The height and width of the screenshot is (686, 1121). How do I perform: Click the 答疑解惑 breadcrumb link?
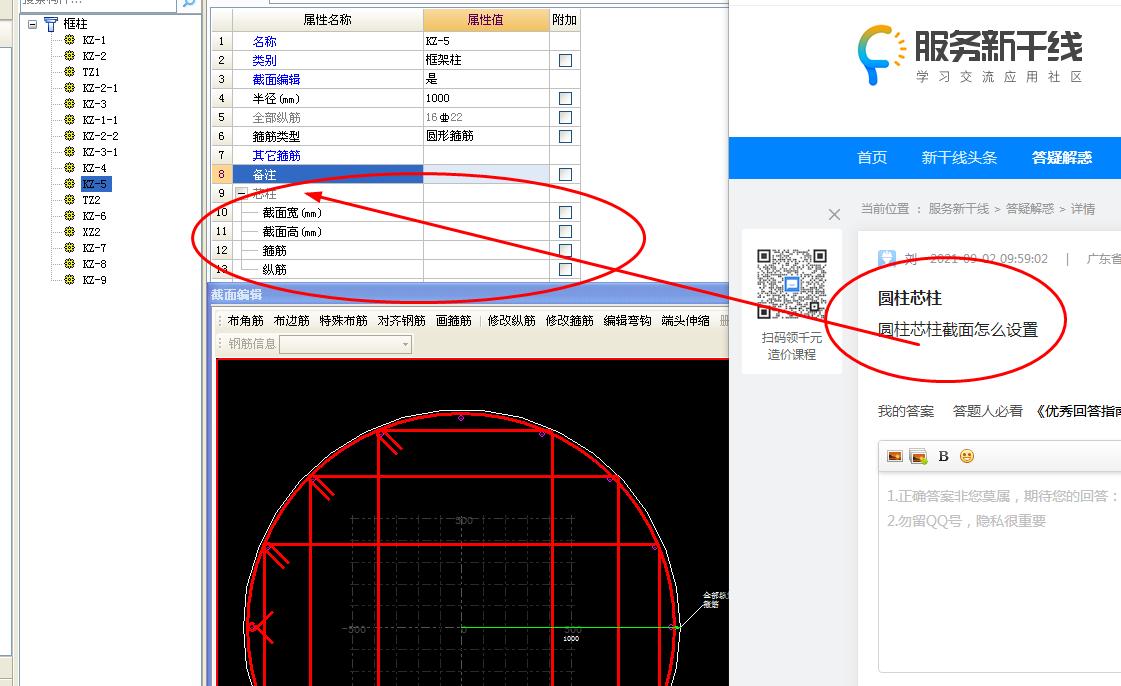click(1029, 209)
